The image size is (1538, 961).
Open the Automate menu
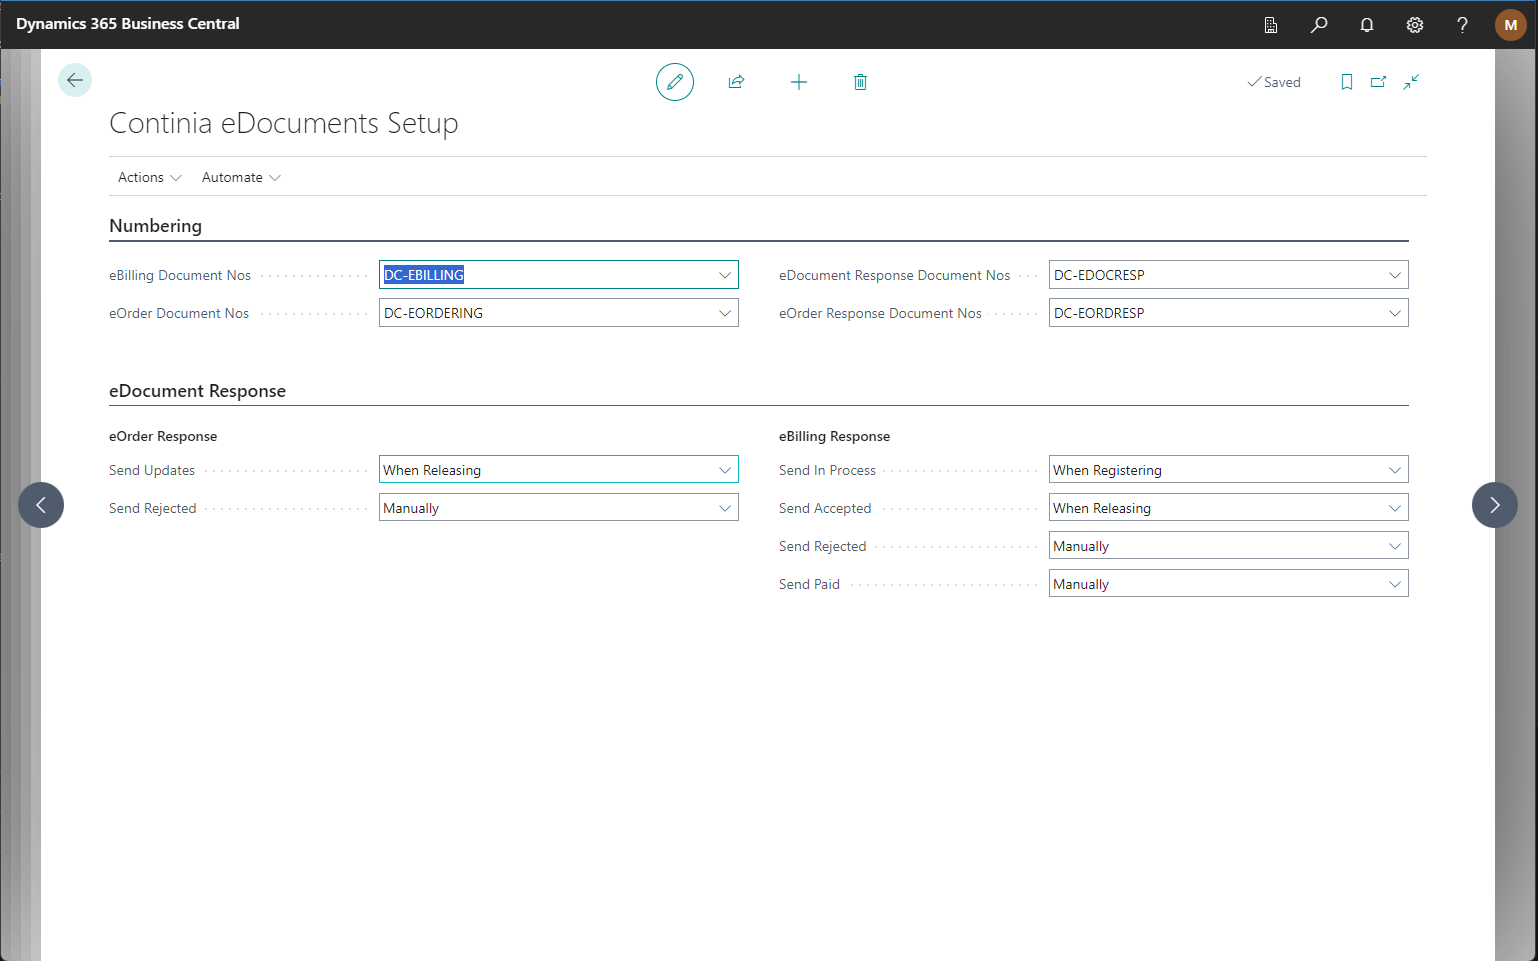click(x=241, y=177)
